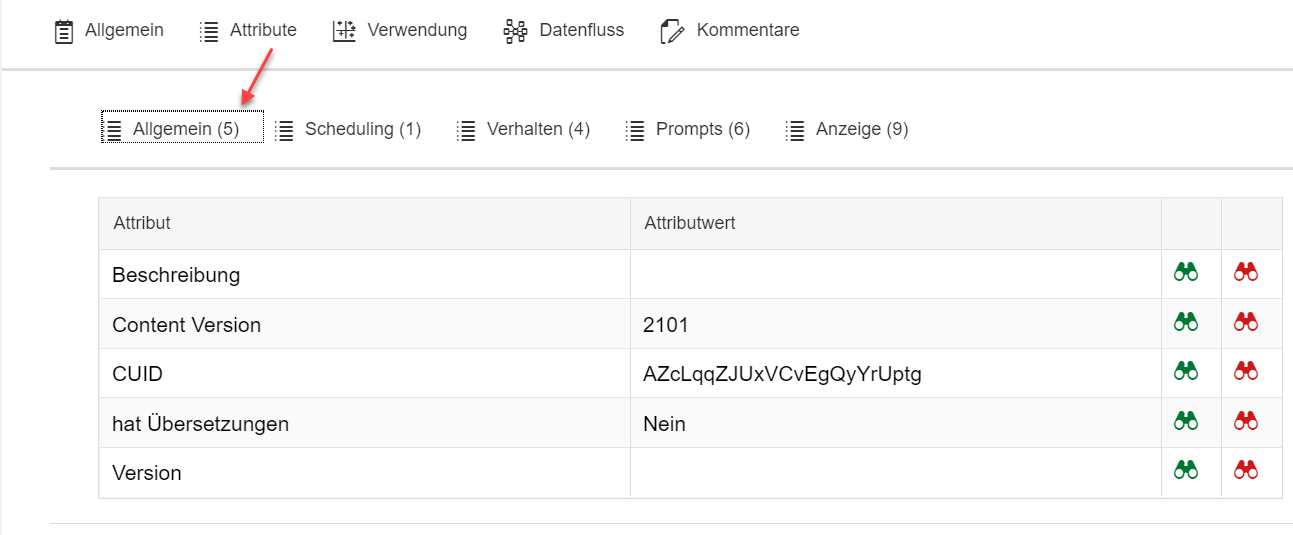Screen dimensions: 1293x535
Task: Select the Scheduling (1) sub-tab
Action: click(348, 130)
